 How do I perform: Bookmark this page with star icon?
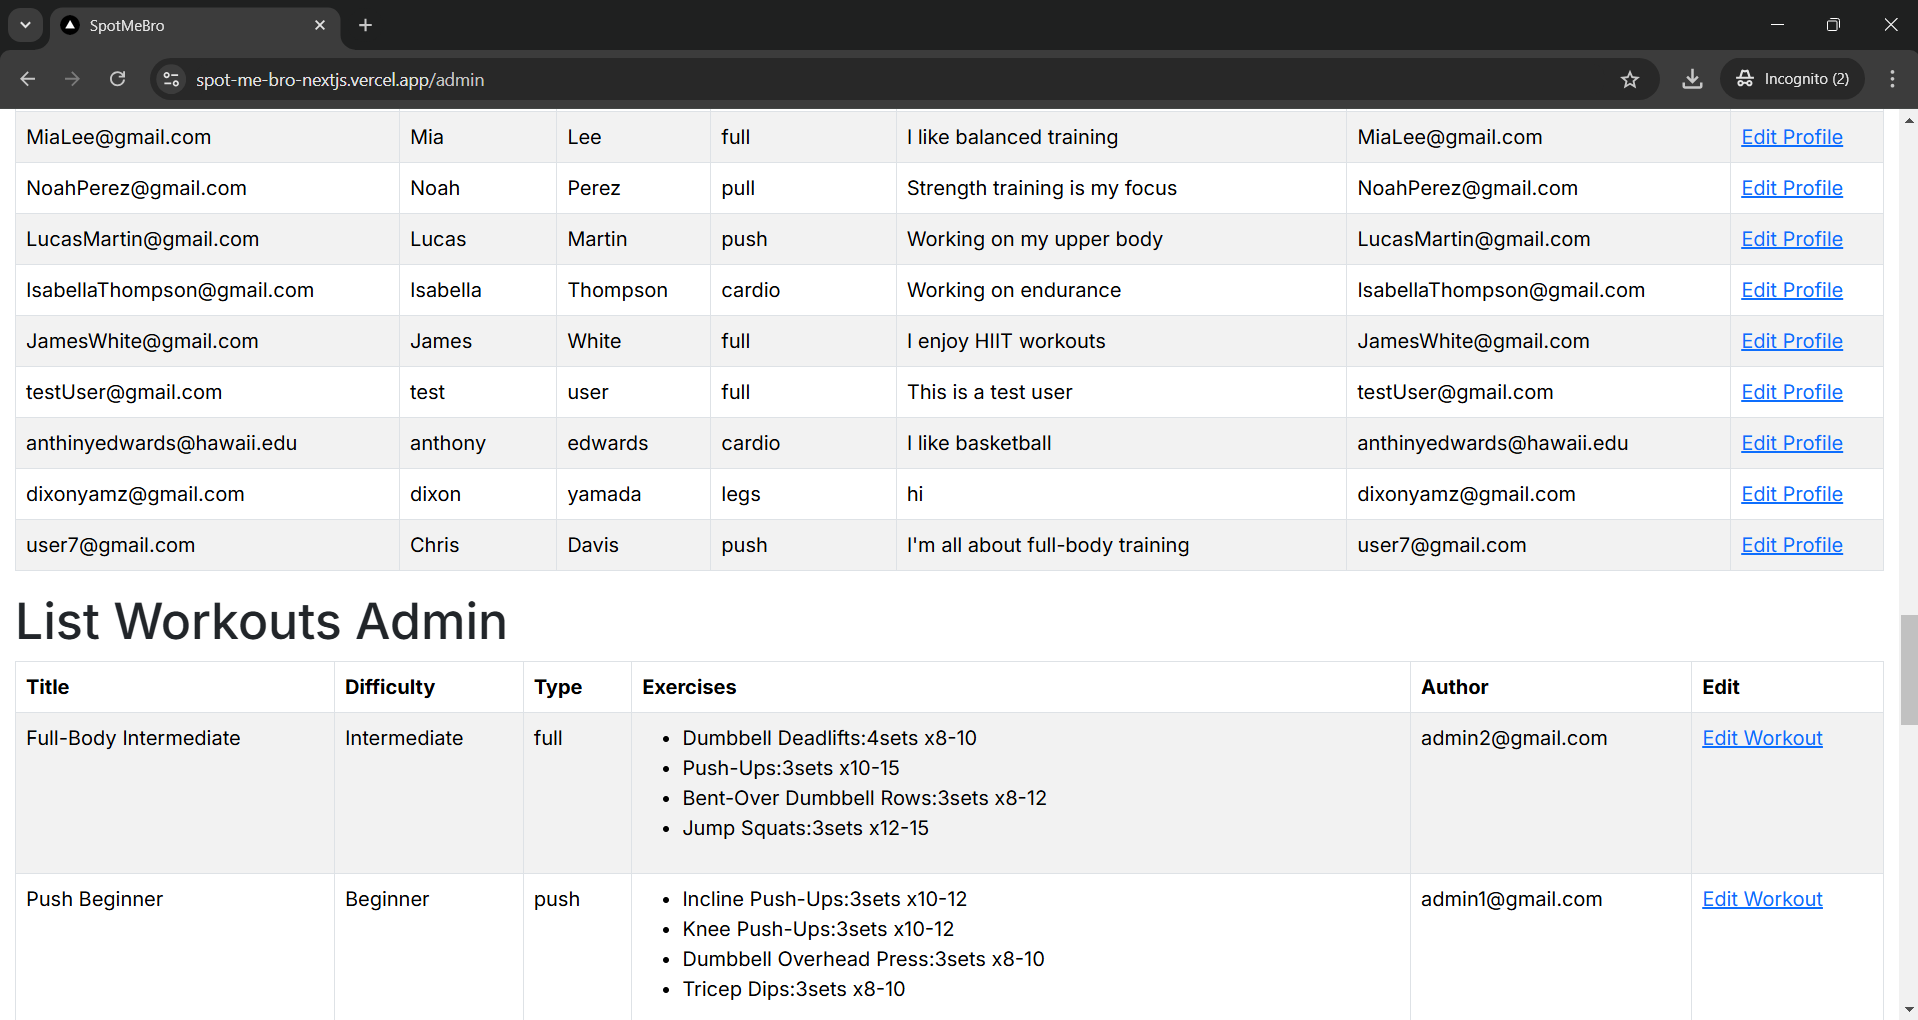click(1630, 79)
